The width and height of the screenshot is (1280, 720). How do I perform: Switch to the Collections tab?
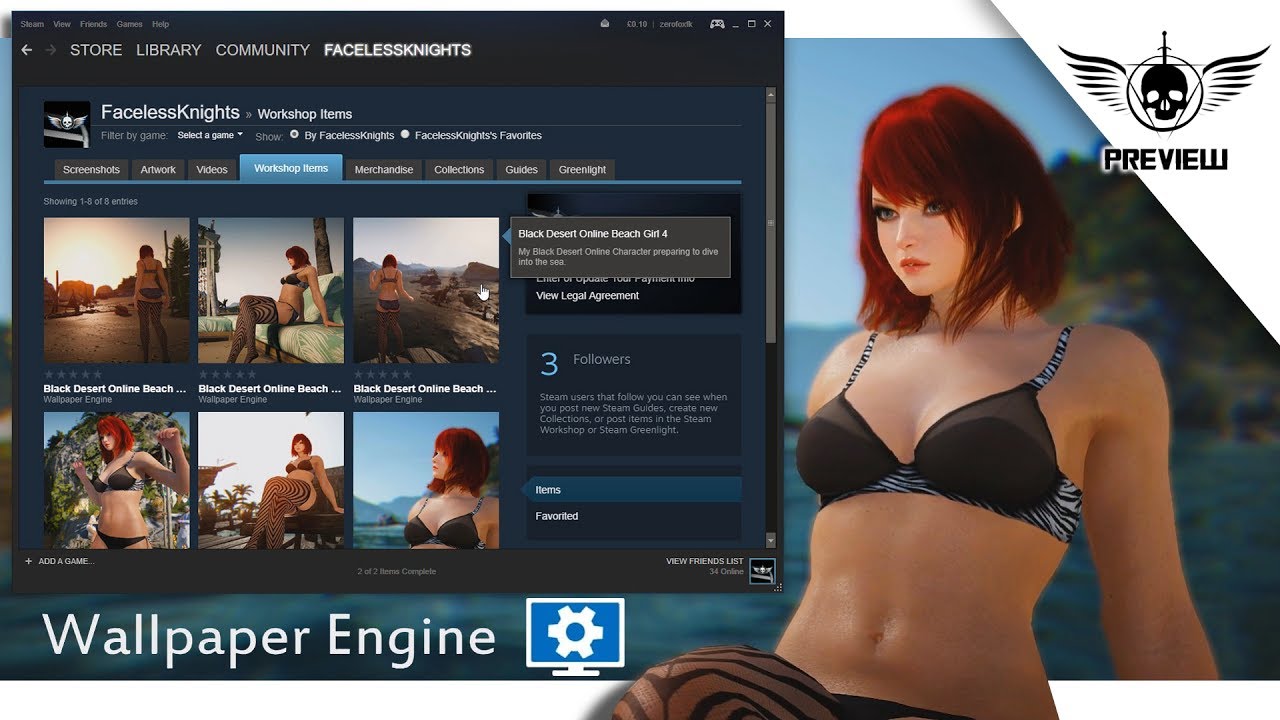[459, 170]
